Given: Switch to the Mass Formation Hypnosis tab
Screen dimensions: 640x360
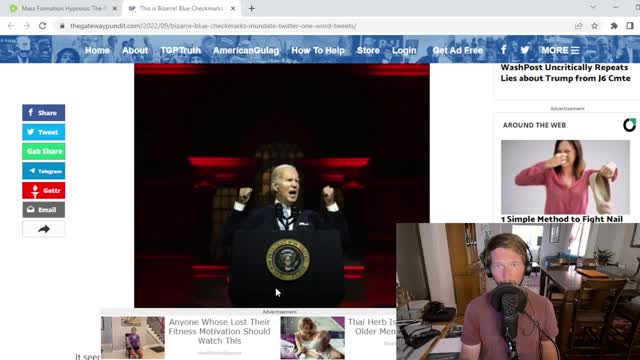Looking at the screenshot, I should pyautogui.click(x=61, y=8).
